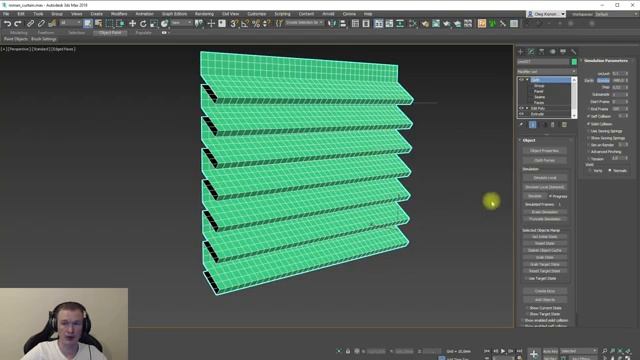640x360 pixels.
Task: Choose the Rectangular Selection Region icon
Action: pyautogui.click(x=109, y=24)
